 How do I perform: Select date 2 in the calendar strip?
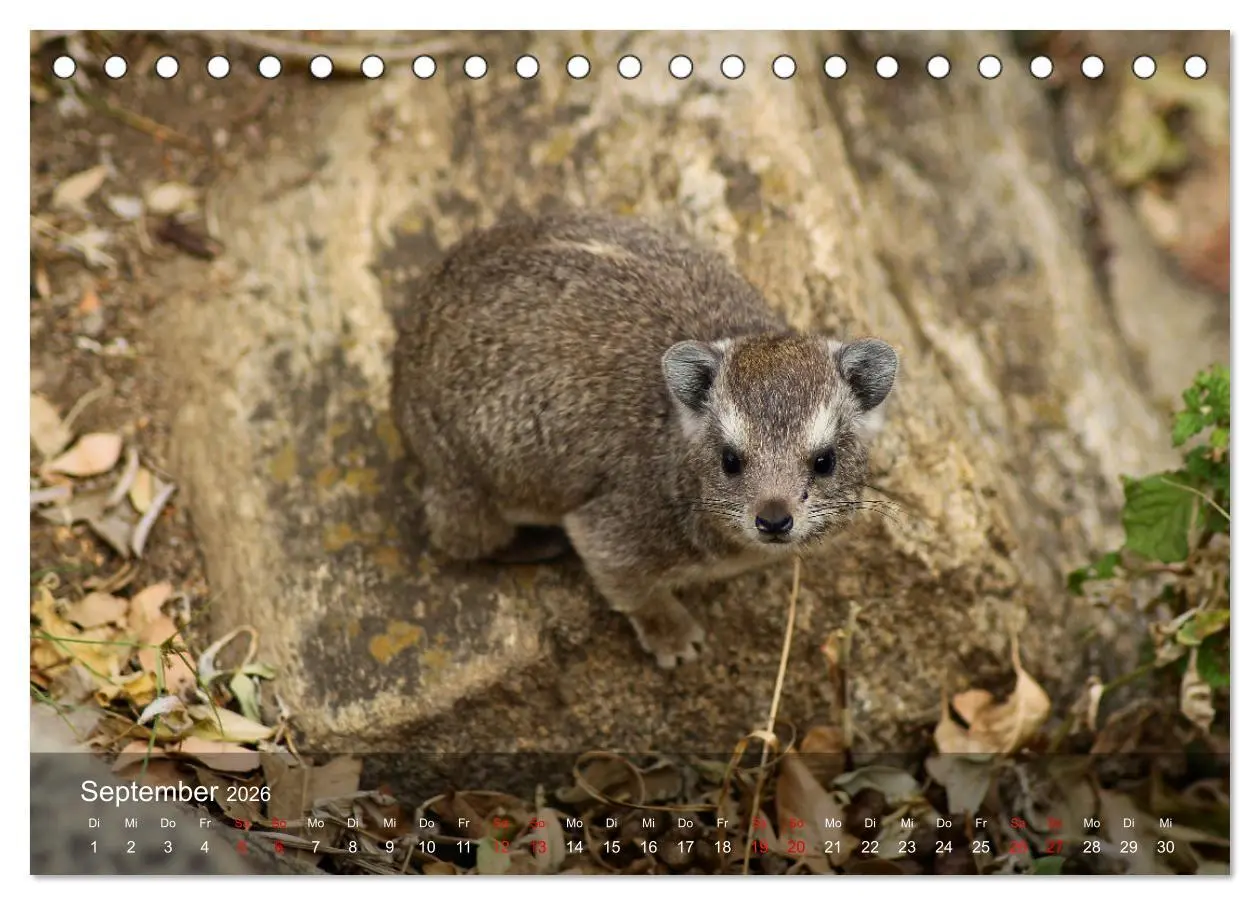point(131,847)
